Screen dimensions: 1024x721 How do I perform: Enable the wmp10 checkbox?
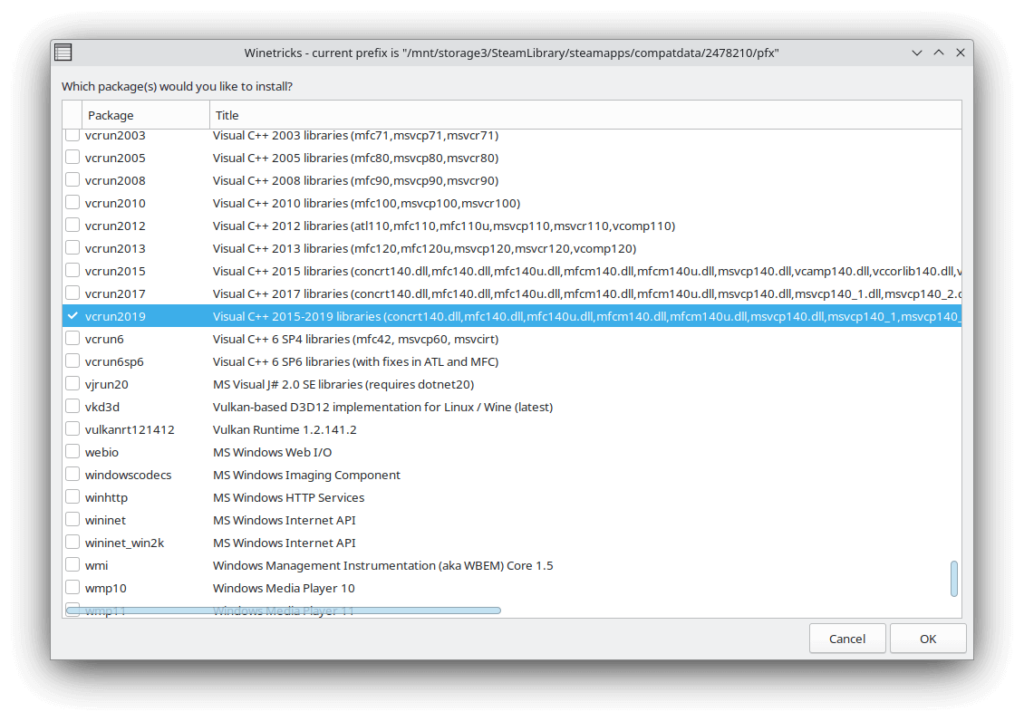pyautogui.click(x=72, y=587)
